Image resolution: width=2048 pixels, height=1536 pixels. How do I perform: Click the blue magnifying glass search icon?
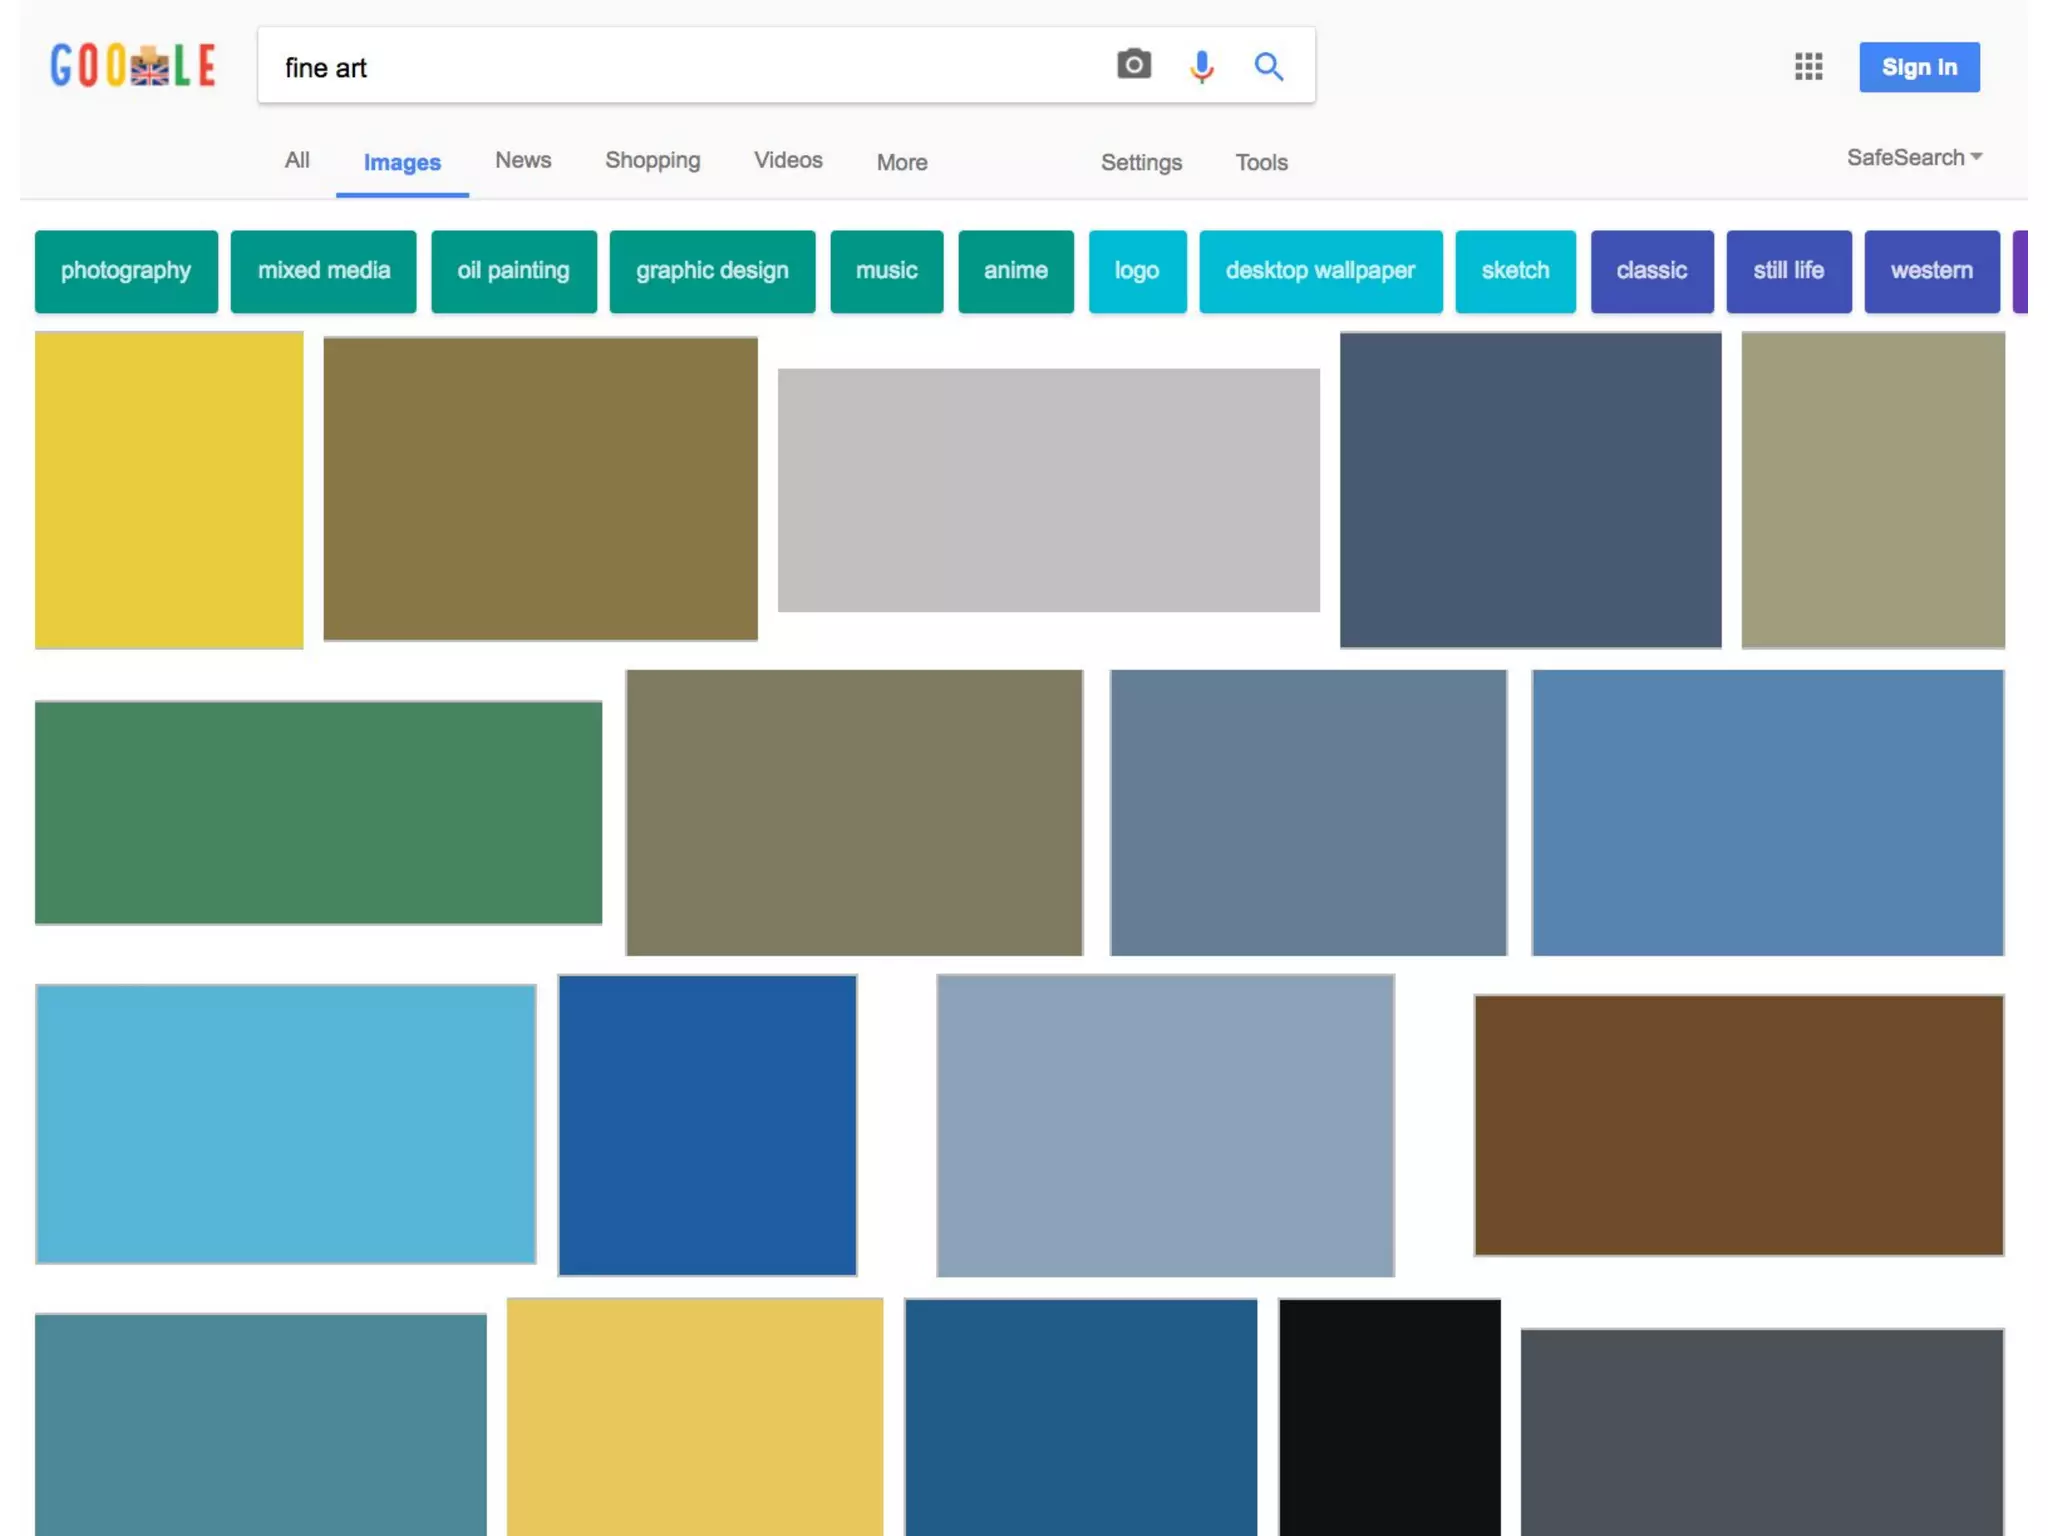click(1268, 67)
